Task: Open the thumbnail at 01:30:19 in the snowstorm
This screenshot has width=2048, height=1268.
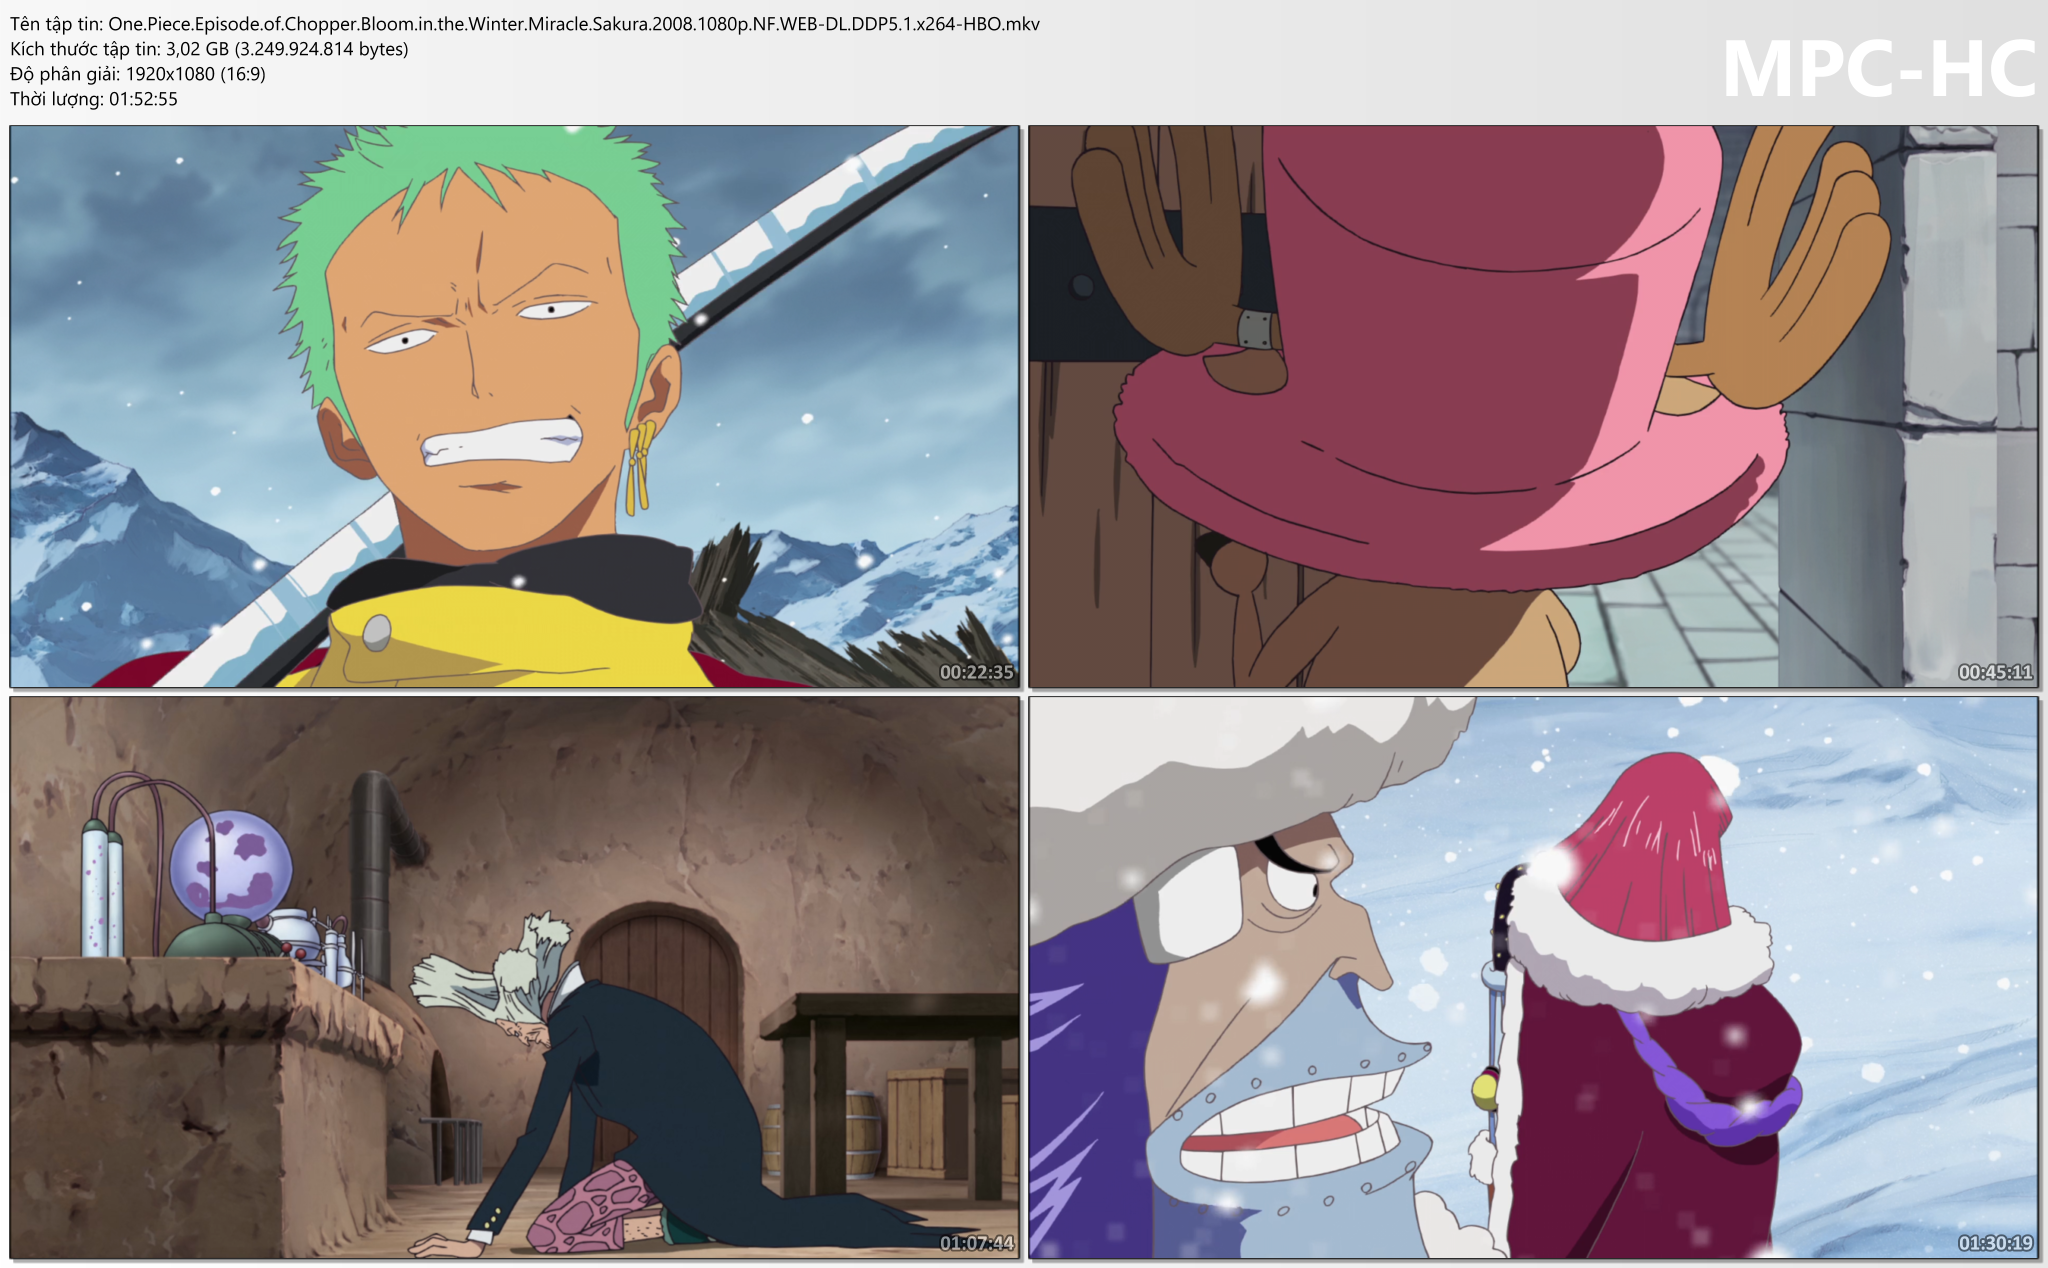Action: (x=1534, y=977)
